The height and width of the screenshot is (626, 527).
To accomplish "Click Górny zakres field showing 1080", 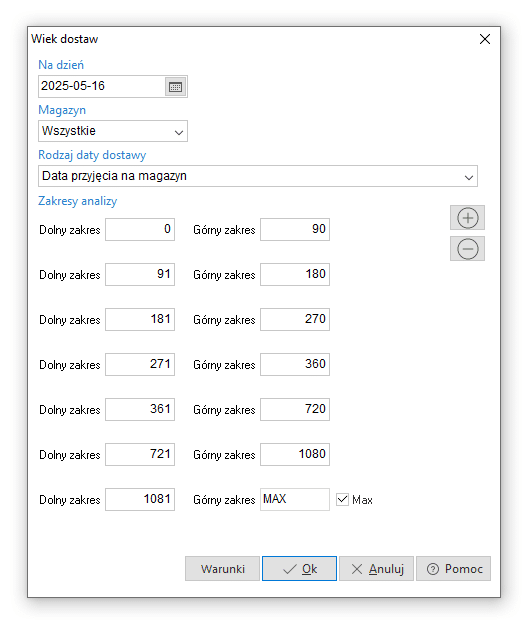I will point(295,454).
